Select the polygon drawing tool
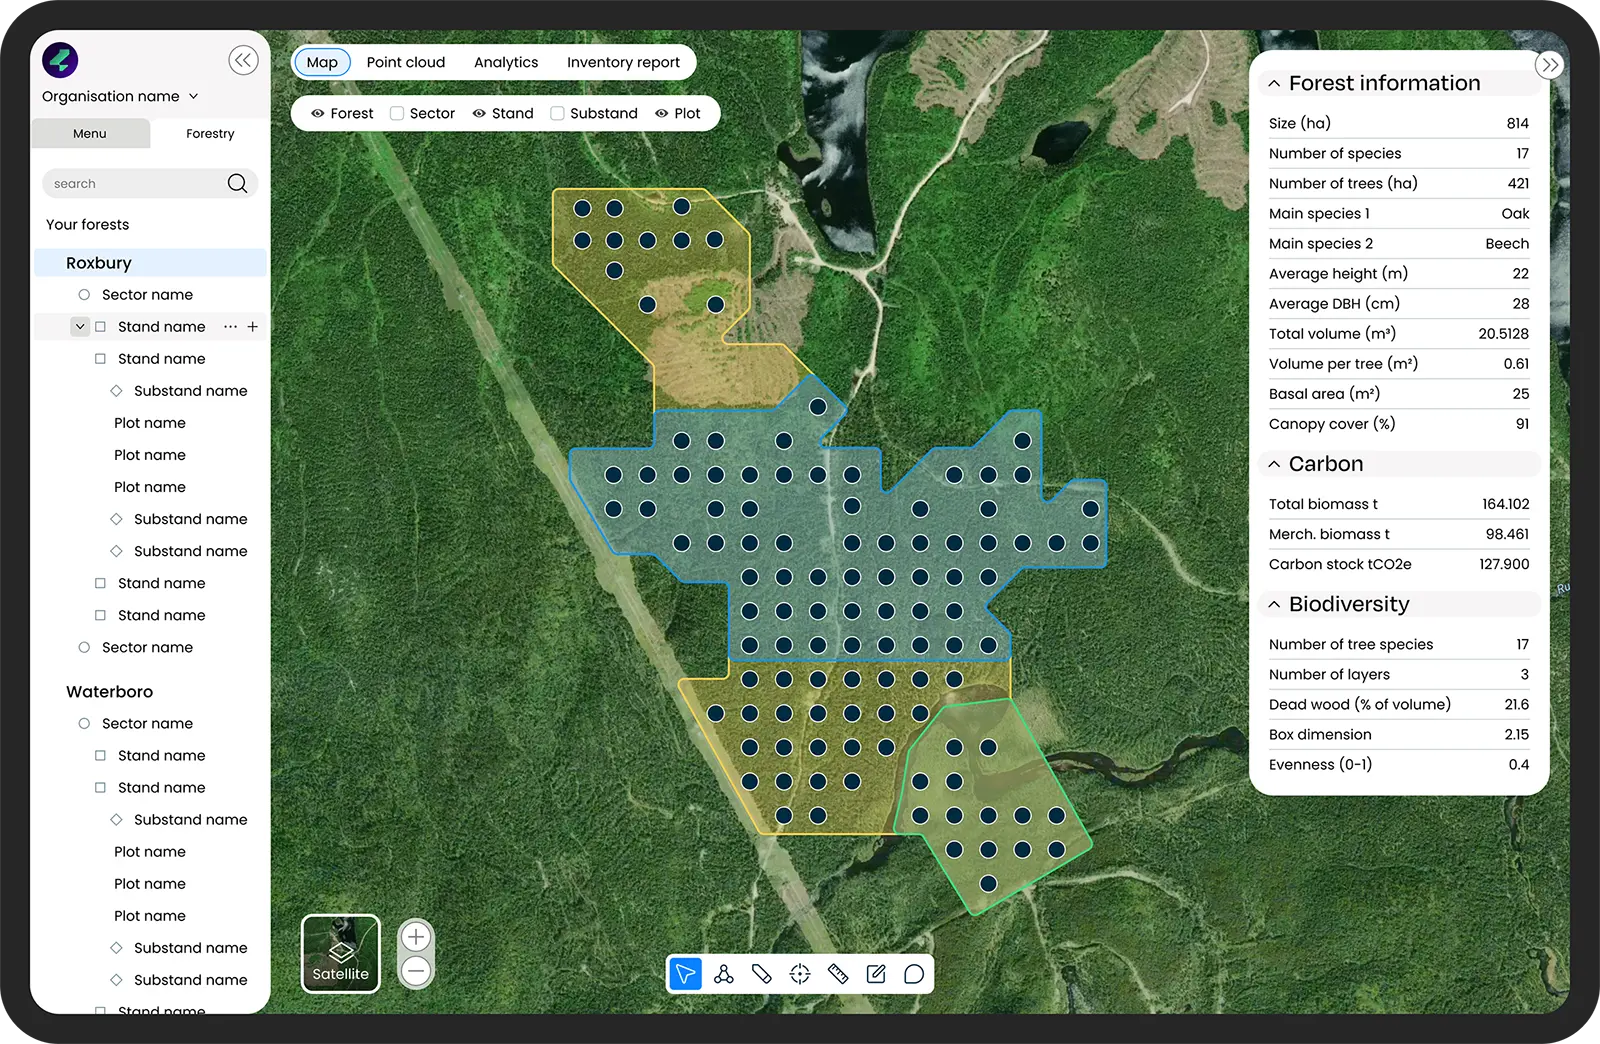This screenshot has width=1600, height=1044. tap(724, 974)
